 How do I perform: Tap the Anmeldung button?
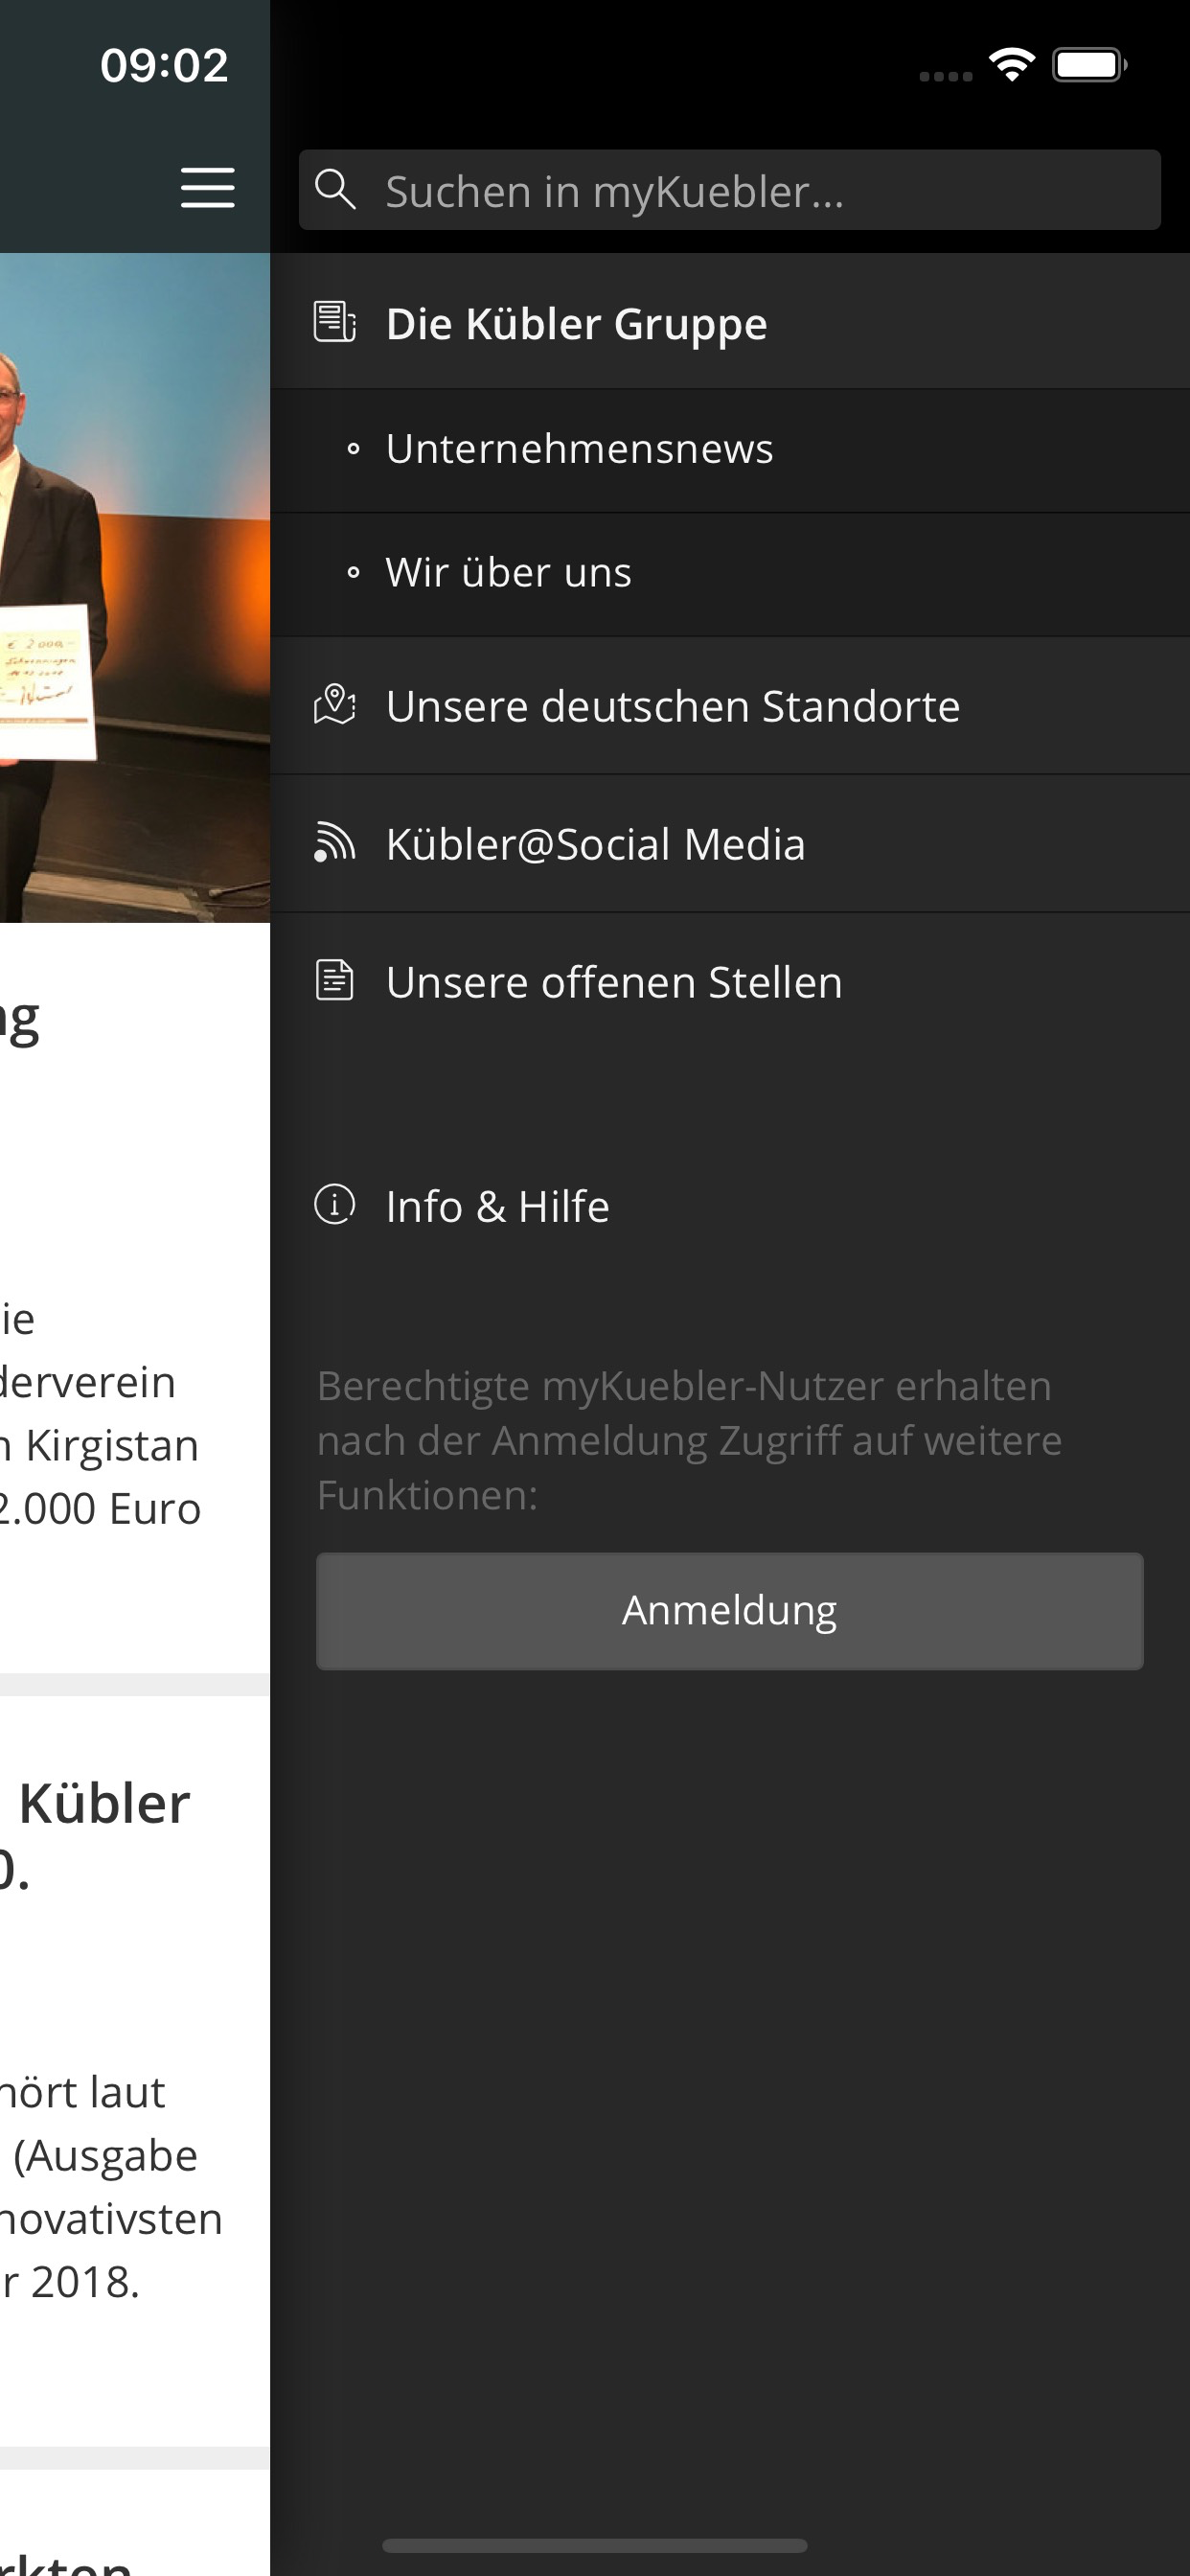(x=729, y=1611)
